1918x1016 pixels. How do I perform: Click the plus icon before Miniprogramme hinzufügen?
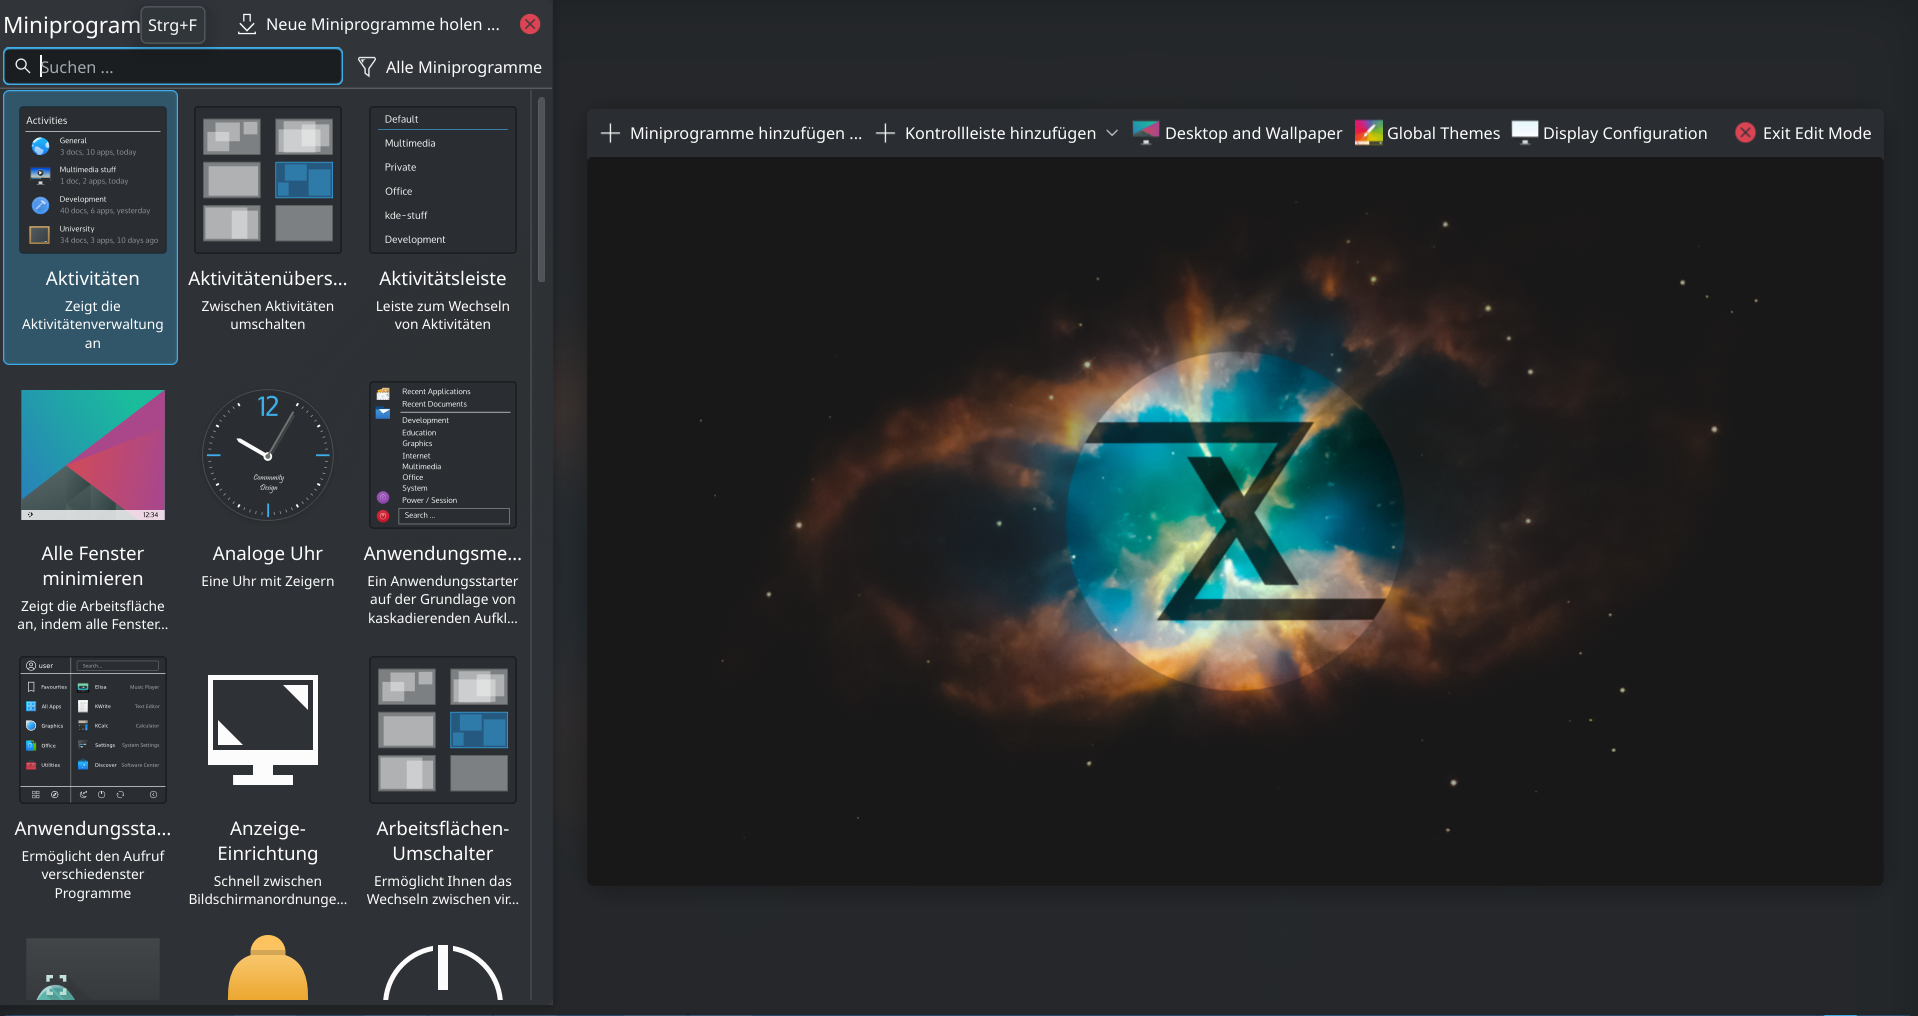click(x=610, y=133)
